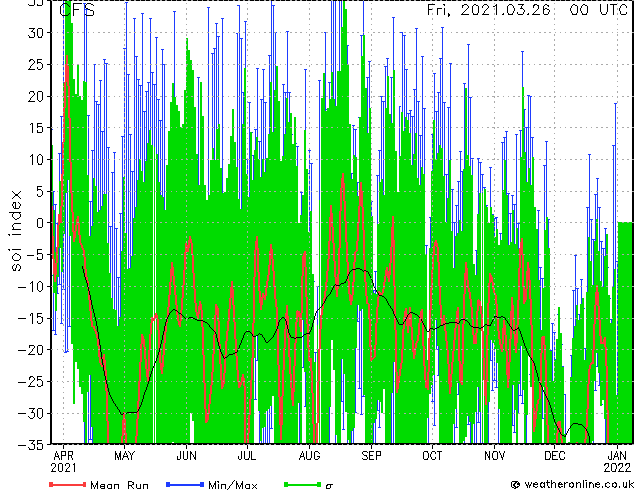Click the DEC month label

click(555, 456)
